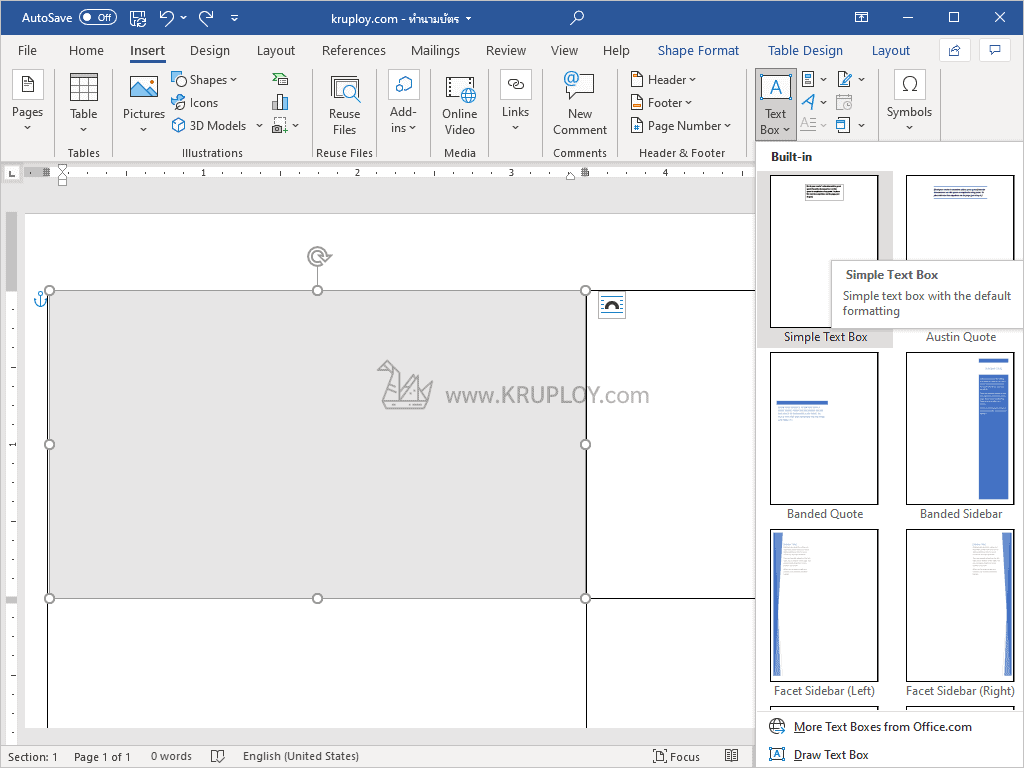Screen dimensions: 1024x768
Task: Click the Icons illustration button
Action: coord(195,103)
